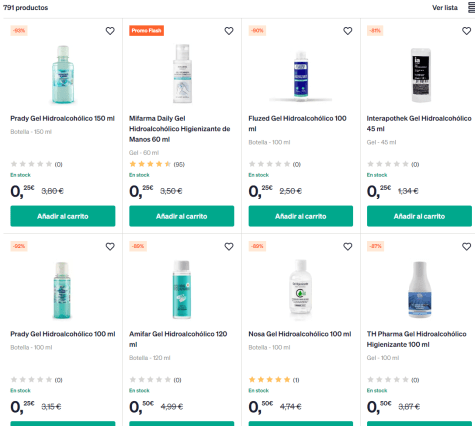Screen dimensions: 475x426
Task: Select the Ver lista option
Action: pyautogui.click(x=445, y=8)
